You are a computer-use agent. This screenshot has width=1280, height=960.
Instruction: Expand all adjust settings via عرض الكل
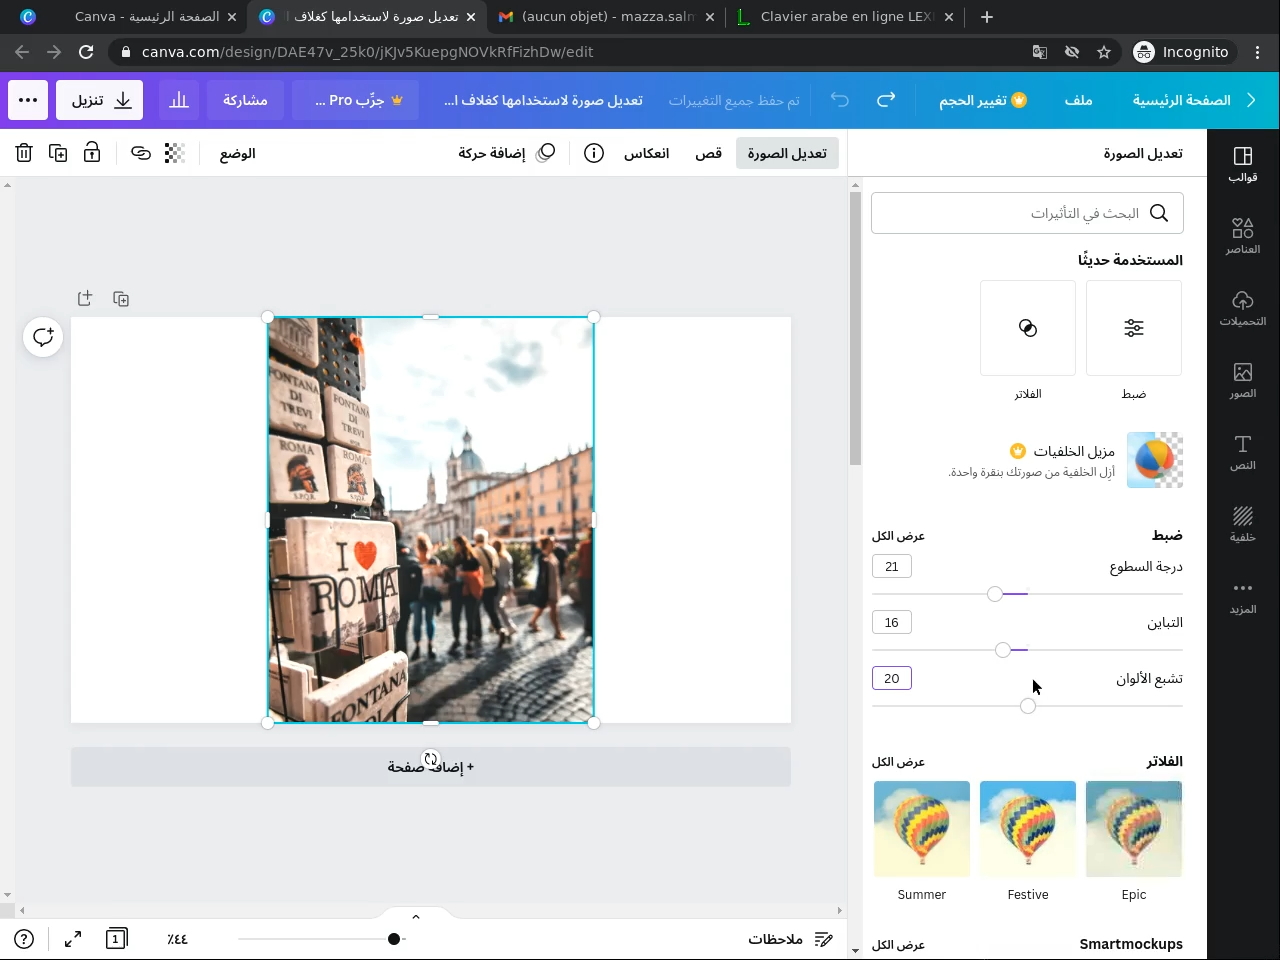point(898,536)
